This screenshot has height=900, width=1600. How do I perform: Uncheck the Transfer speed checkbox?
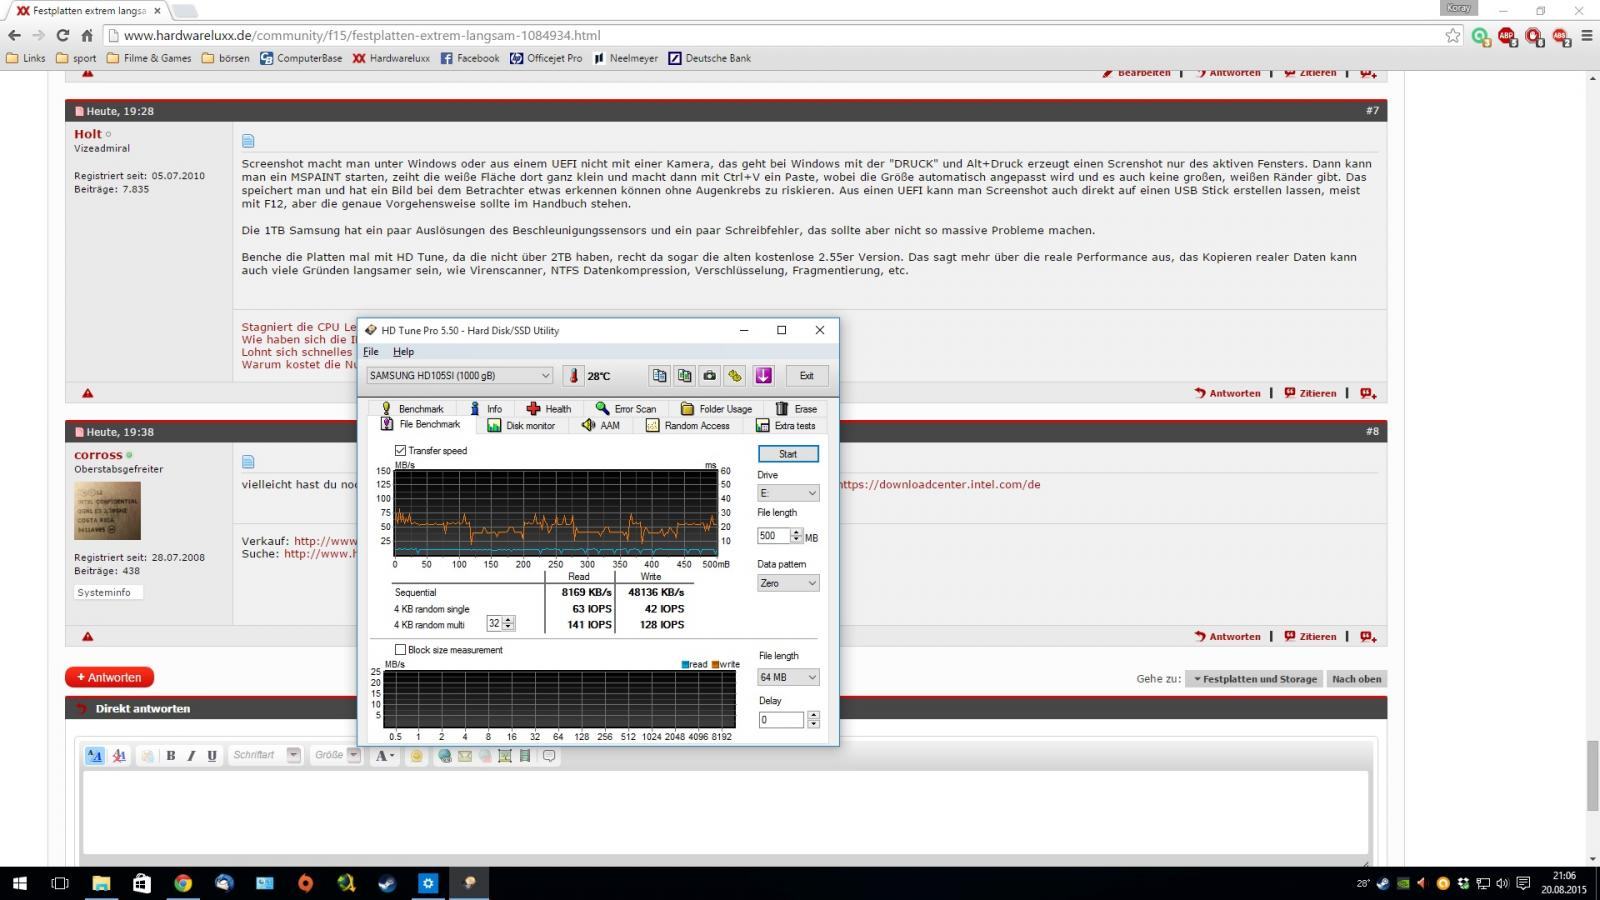pos(400,451)
